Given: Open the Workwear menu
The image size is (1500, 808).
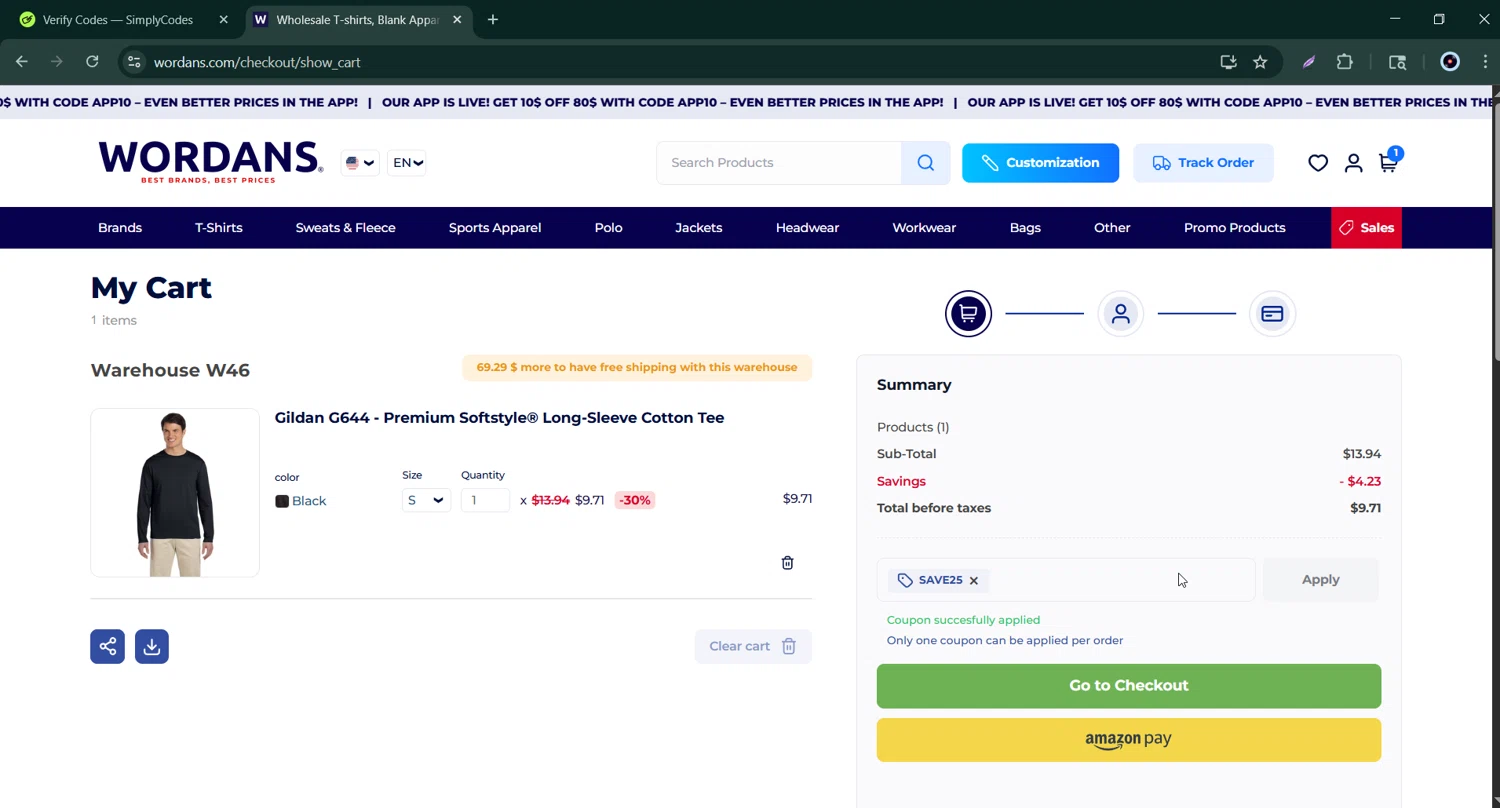Looking at the screenshot, I should point(924,228).
